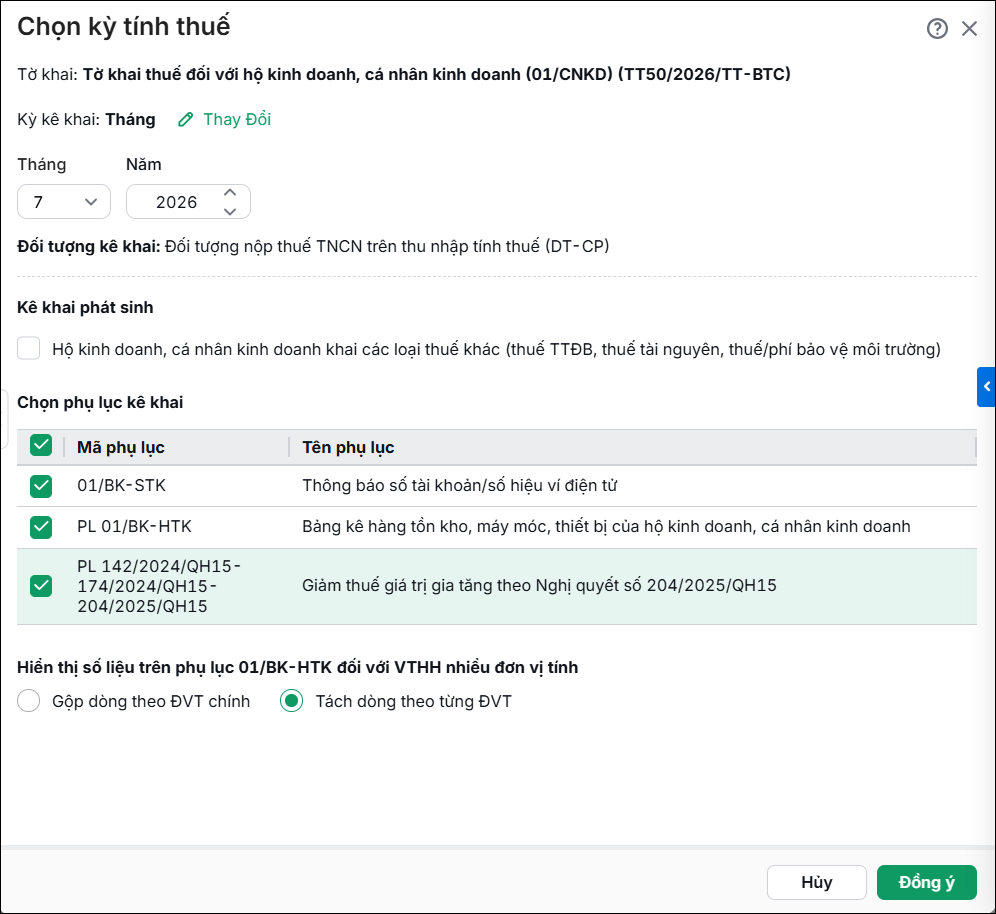Select Gộp dòng theo ĐVT chính option
Viewport: 996px width, 914px height.
pyautogui.click(x=29, y=701)
